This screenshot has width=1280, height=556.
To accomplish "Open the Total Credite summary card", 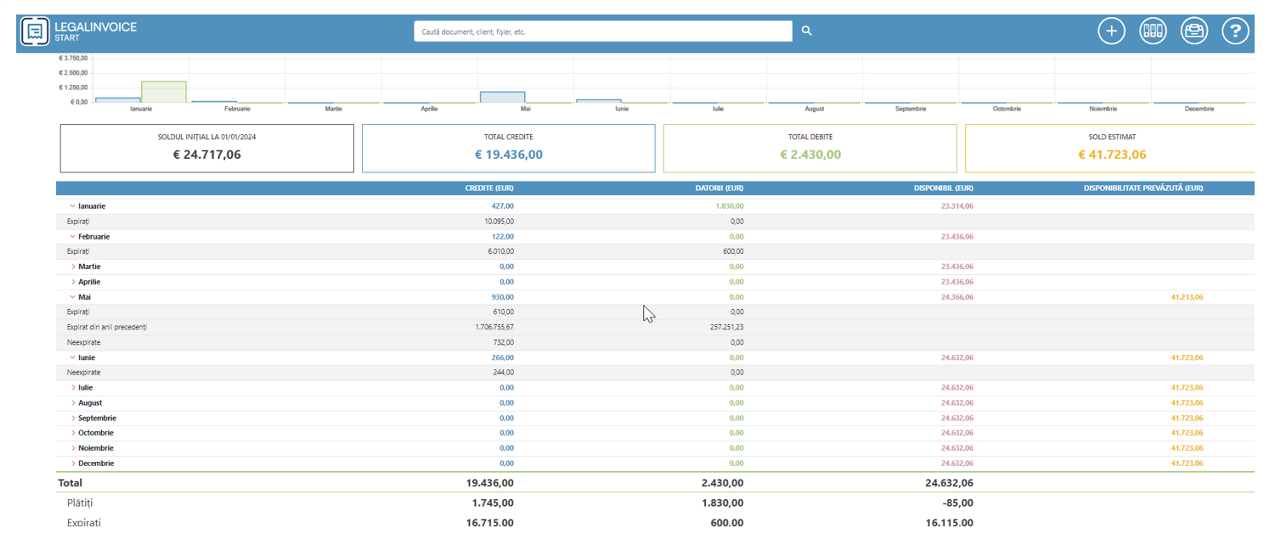I will click(508, 148).
